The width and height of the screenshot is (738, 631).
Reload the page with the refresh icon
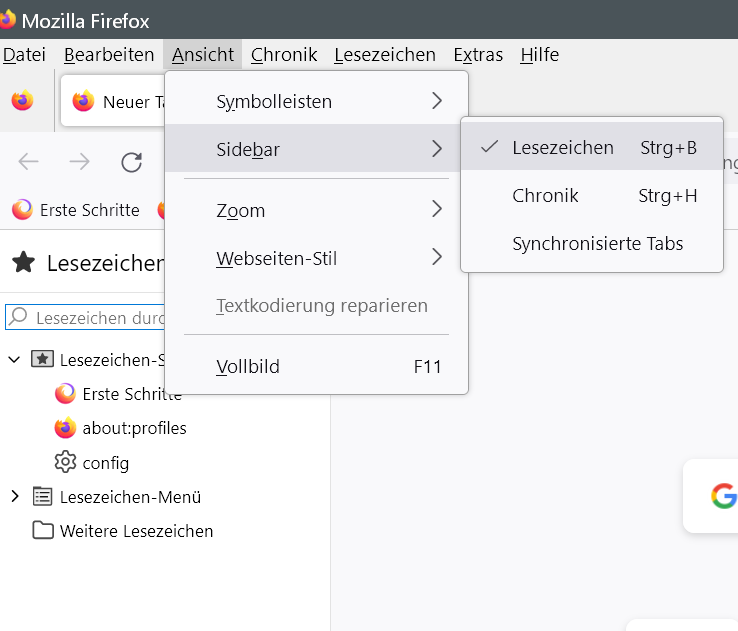tap(131, 162)
